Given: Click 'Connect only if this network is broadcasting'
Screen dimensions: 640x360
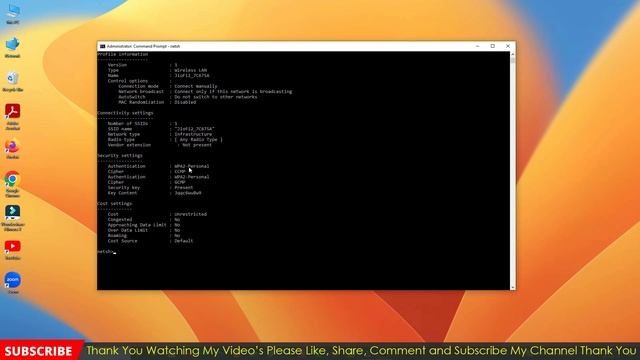Looking at the screenshot, I should click(x=233, y=91).
